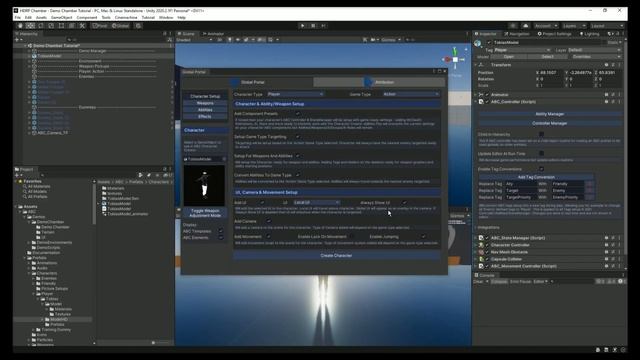Image resolution: width=640 pixels, height=360 pixels.
Task: Select Abilities in Global Portal sidebar
Action: (x=205, y=110)
